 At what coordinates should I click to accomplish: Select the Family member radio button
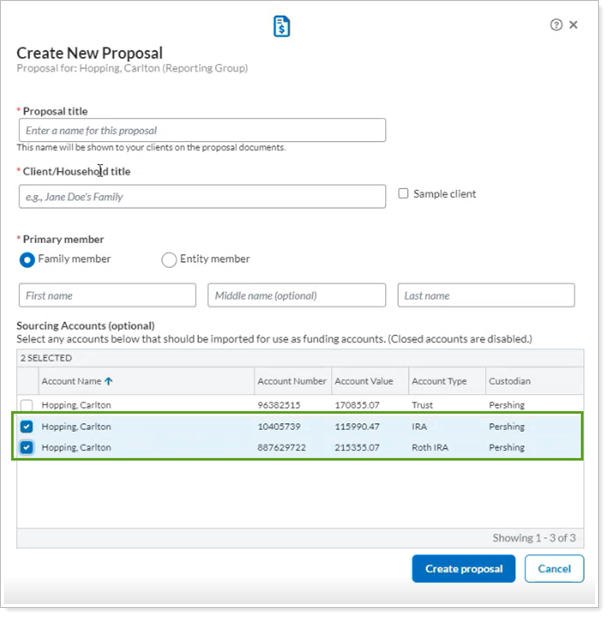(27, 259)
